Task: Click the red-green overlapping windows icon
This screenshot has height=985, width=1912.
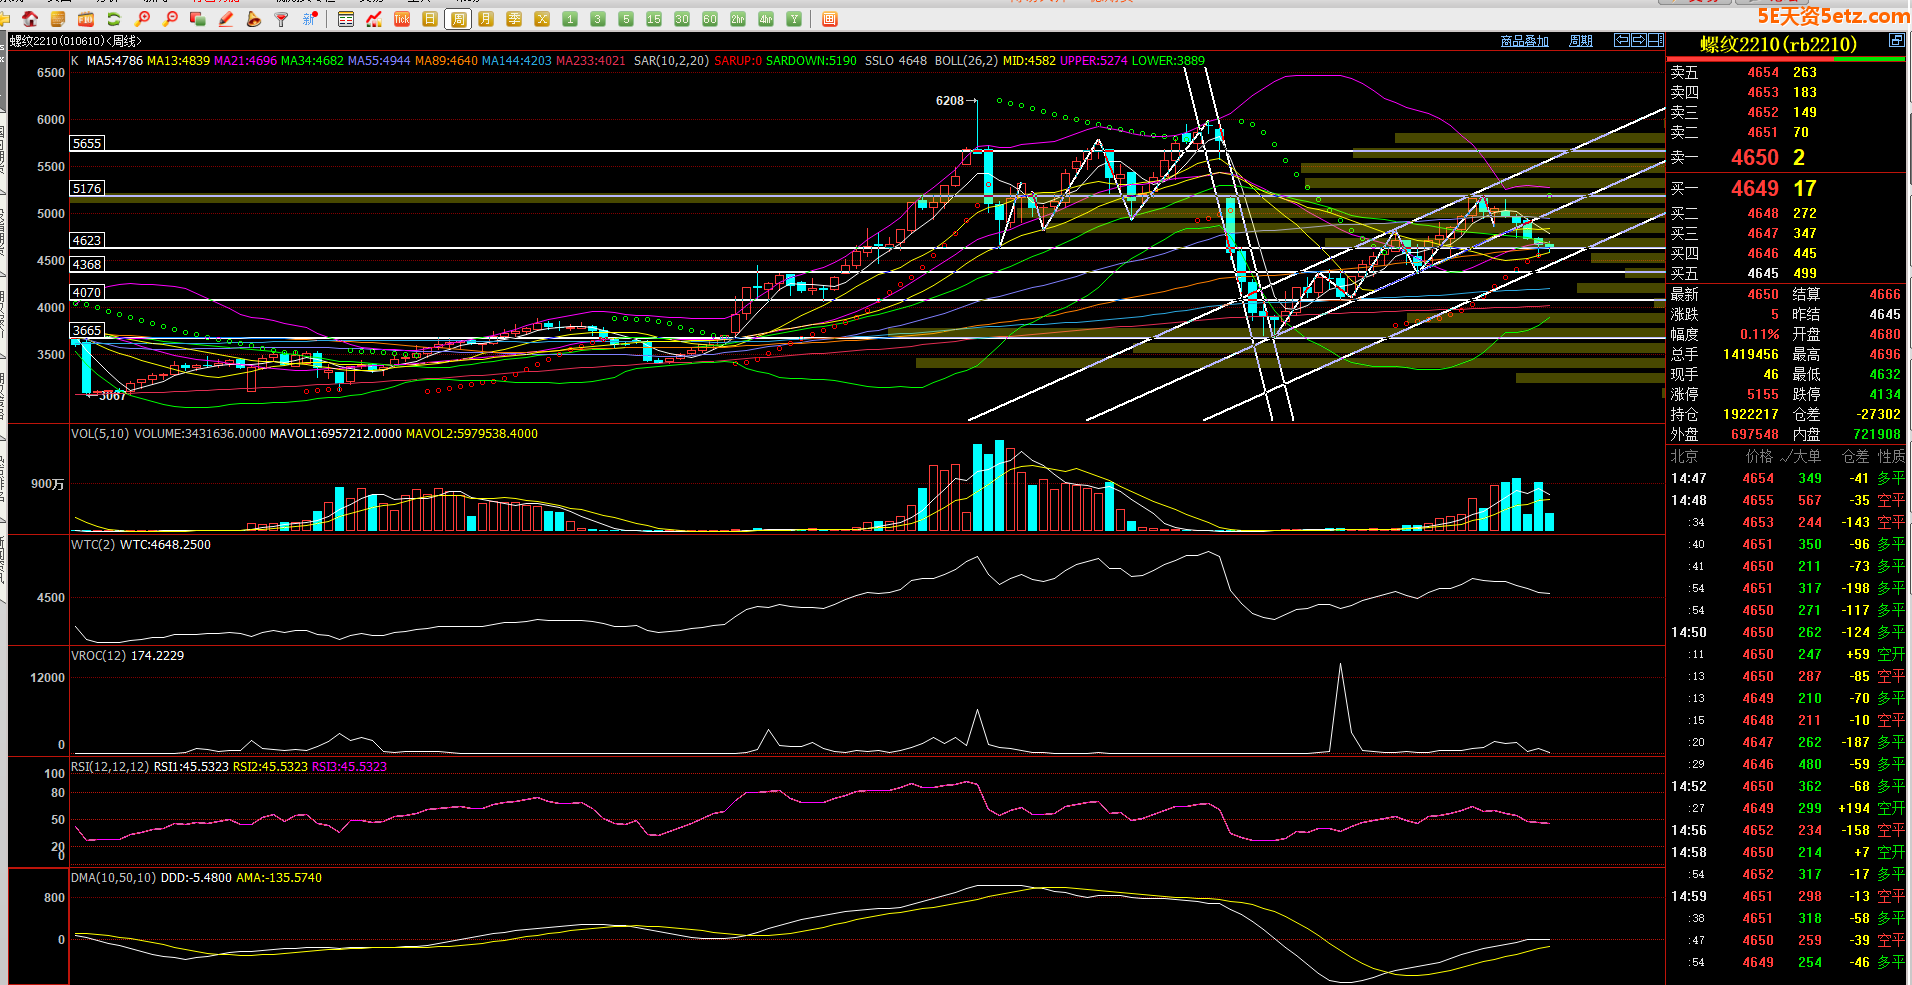Action: click(198, 19)
